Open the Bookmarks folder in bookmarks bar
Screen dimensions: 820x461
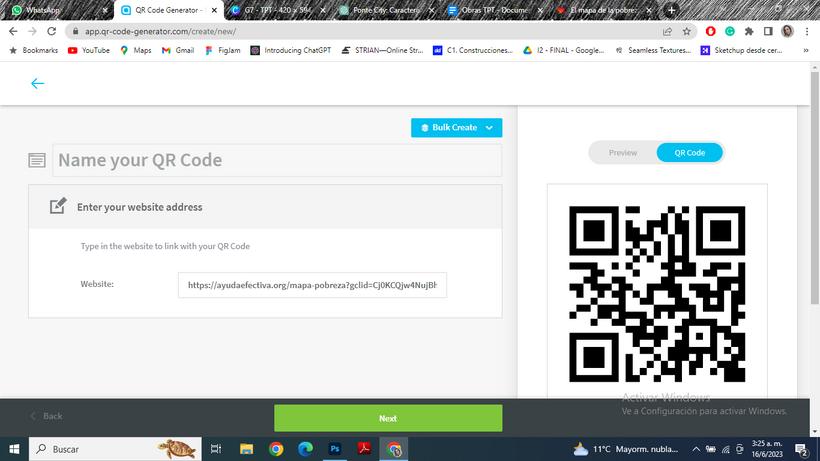34,50
